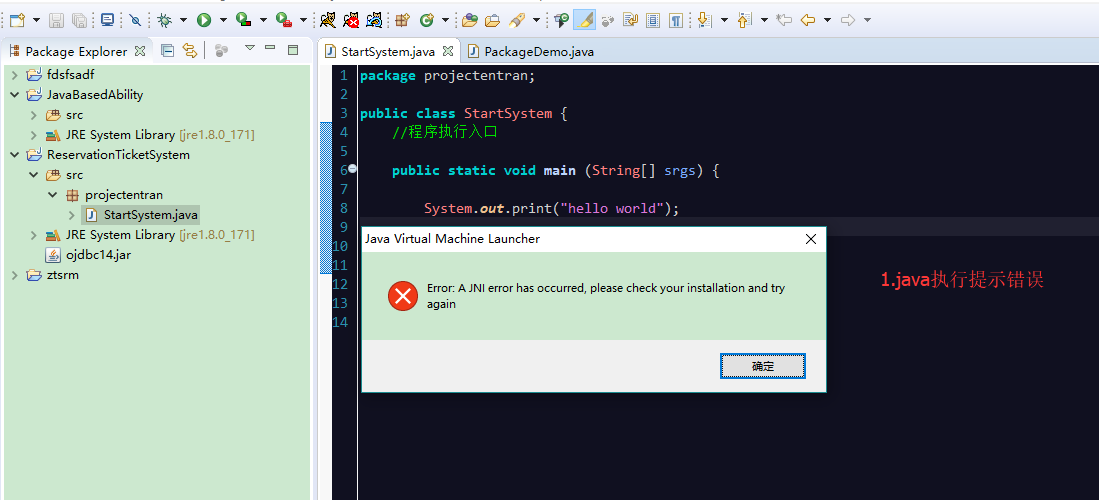Expand the fdsfsadf project
This screenshot has height=500, width=1099.
pyautogui.click(x=15, y=74)
